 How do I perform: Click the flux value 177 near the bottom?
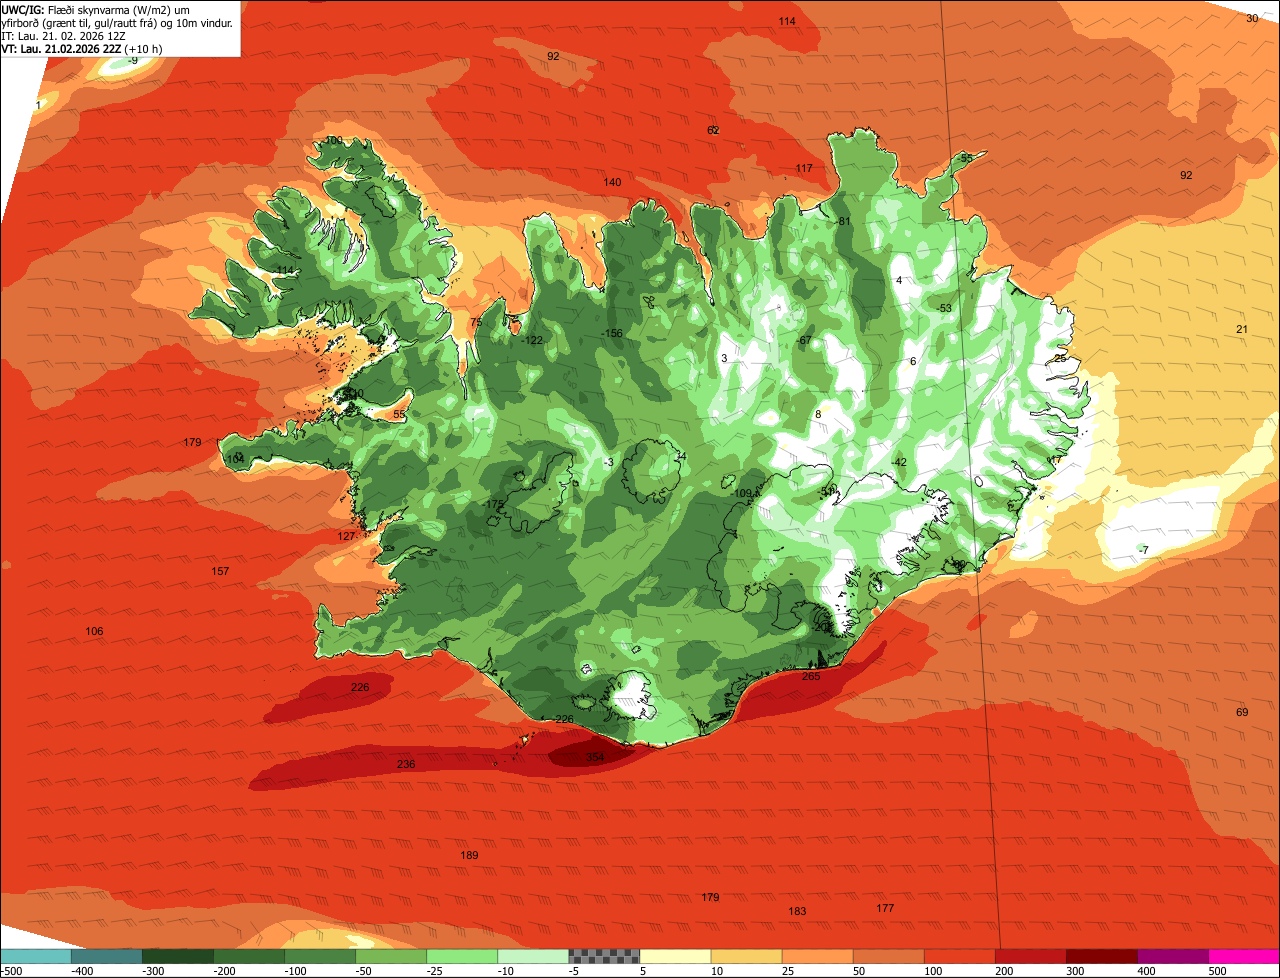tap(885, 908)
